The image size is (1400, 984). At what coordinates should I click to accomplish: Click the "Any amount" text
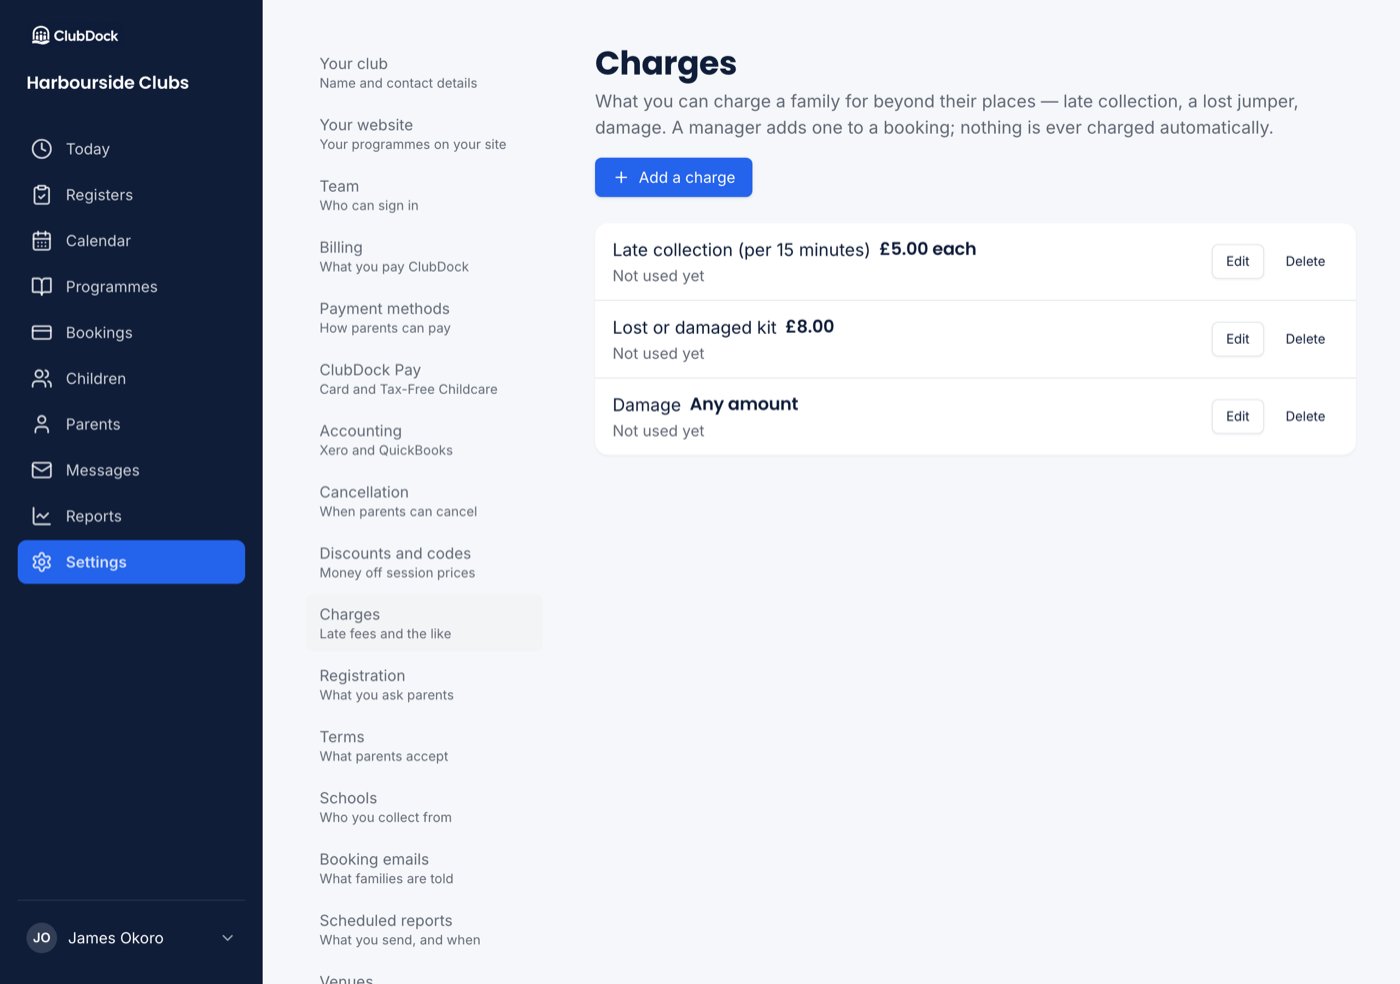[744, 404]
